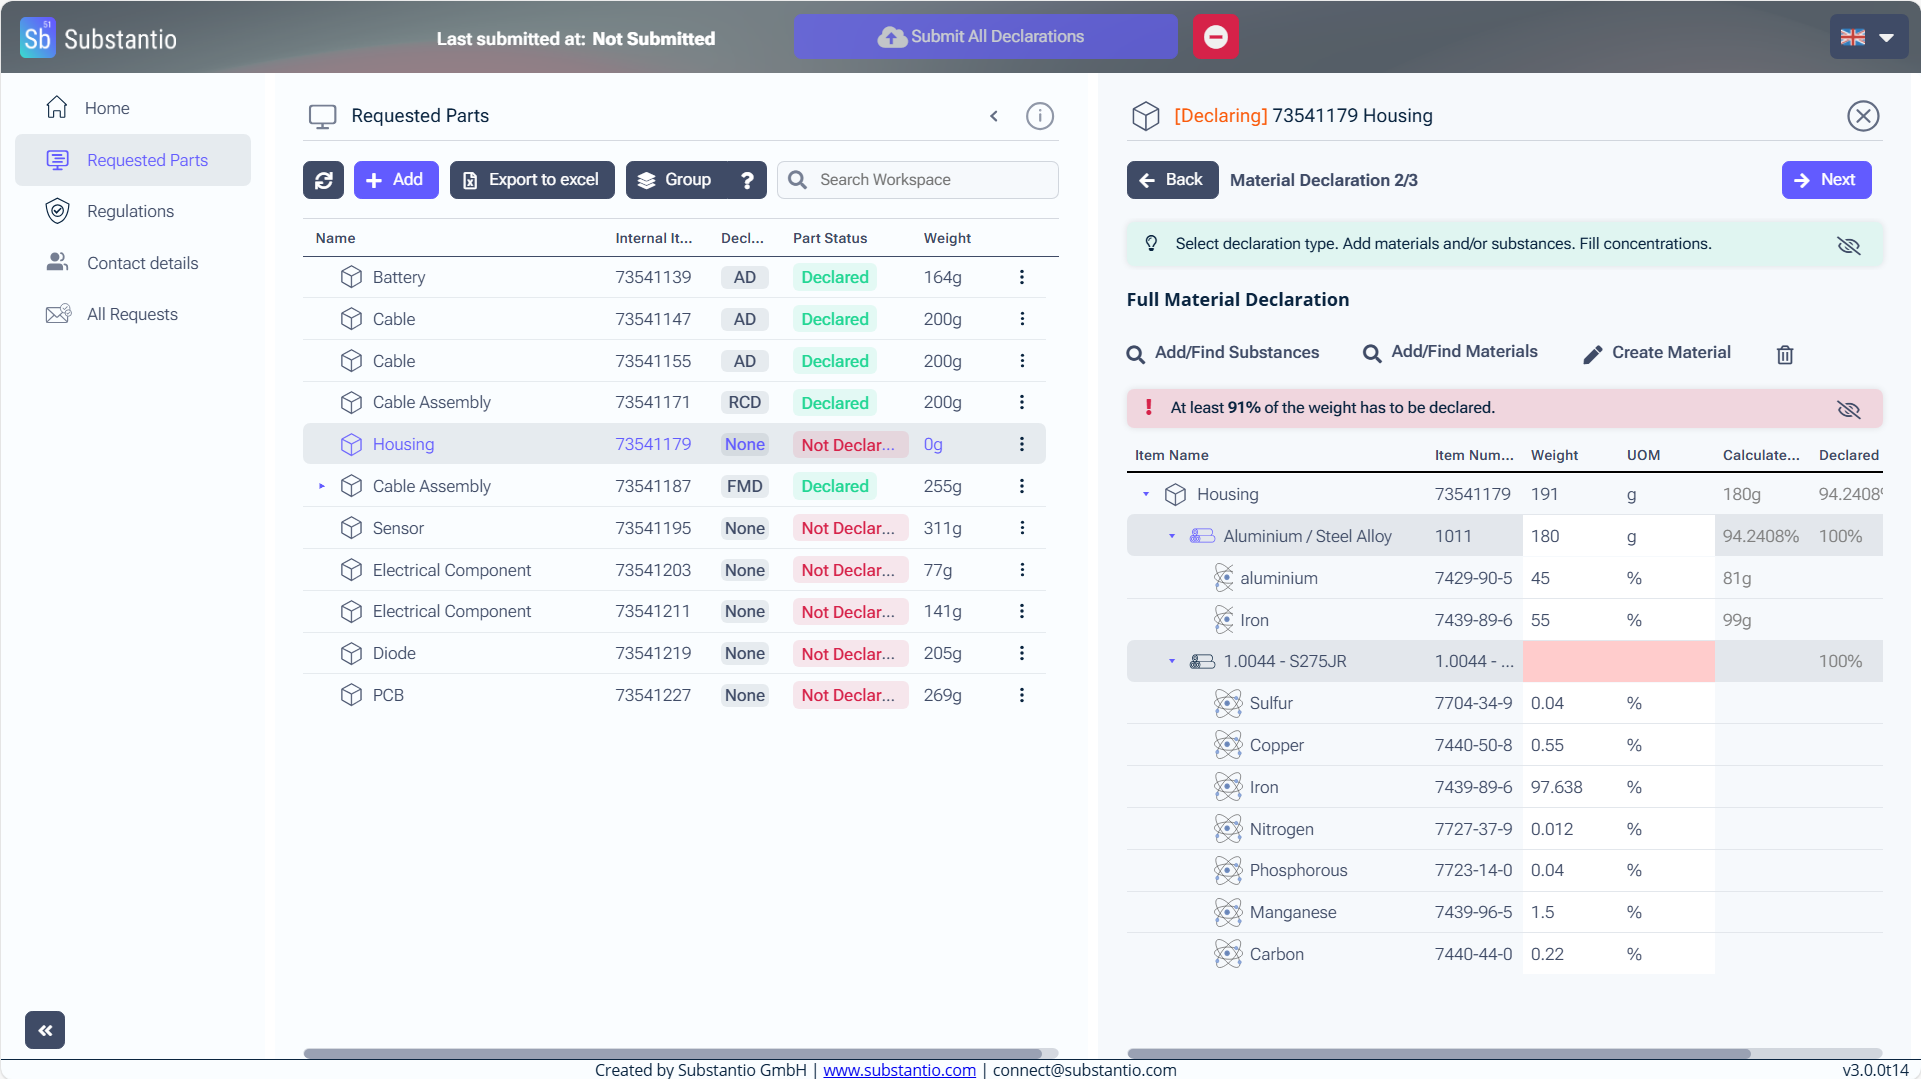This screenshot has width=1921, height=1079.
Task: Collapse the Aluminium / Steel Alloy material
Action: click(1172, 537)
